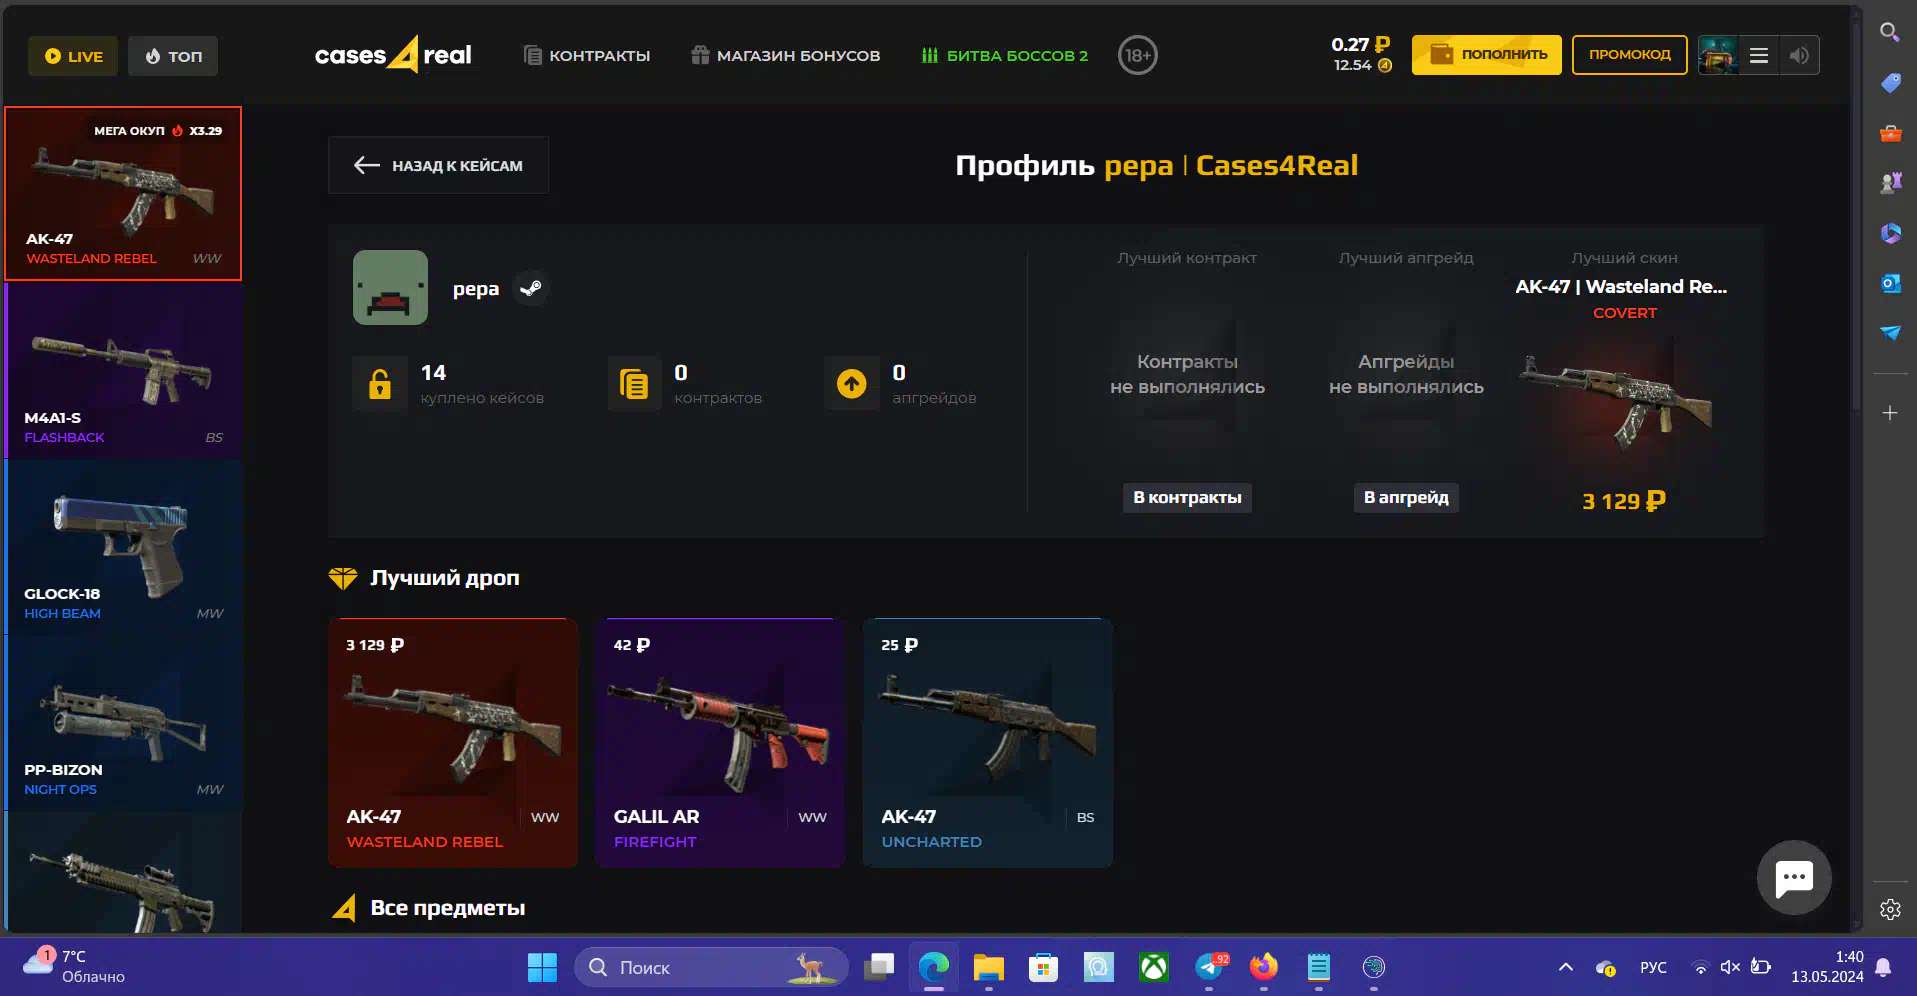Open БИТВА БОССОВ 2 menu item
This screenshot has width=1917, height=996.
click(x=1005, y=55)
